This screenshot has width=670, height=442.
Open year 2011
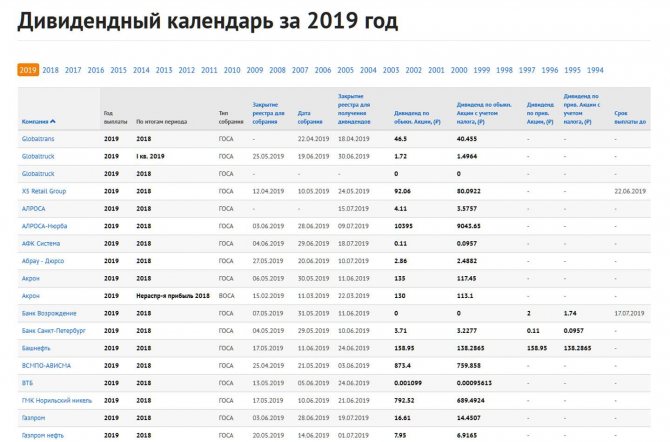(x=209, y=70)
